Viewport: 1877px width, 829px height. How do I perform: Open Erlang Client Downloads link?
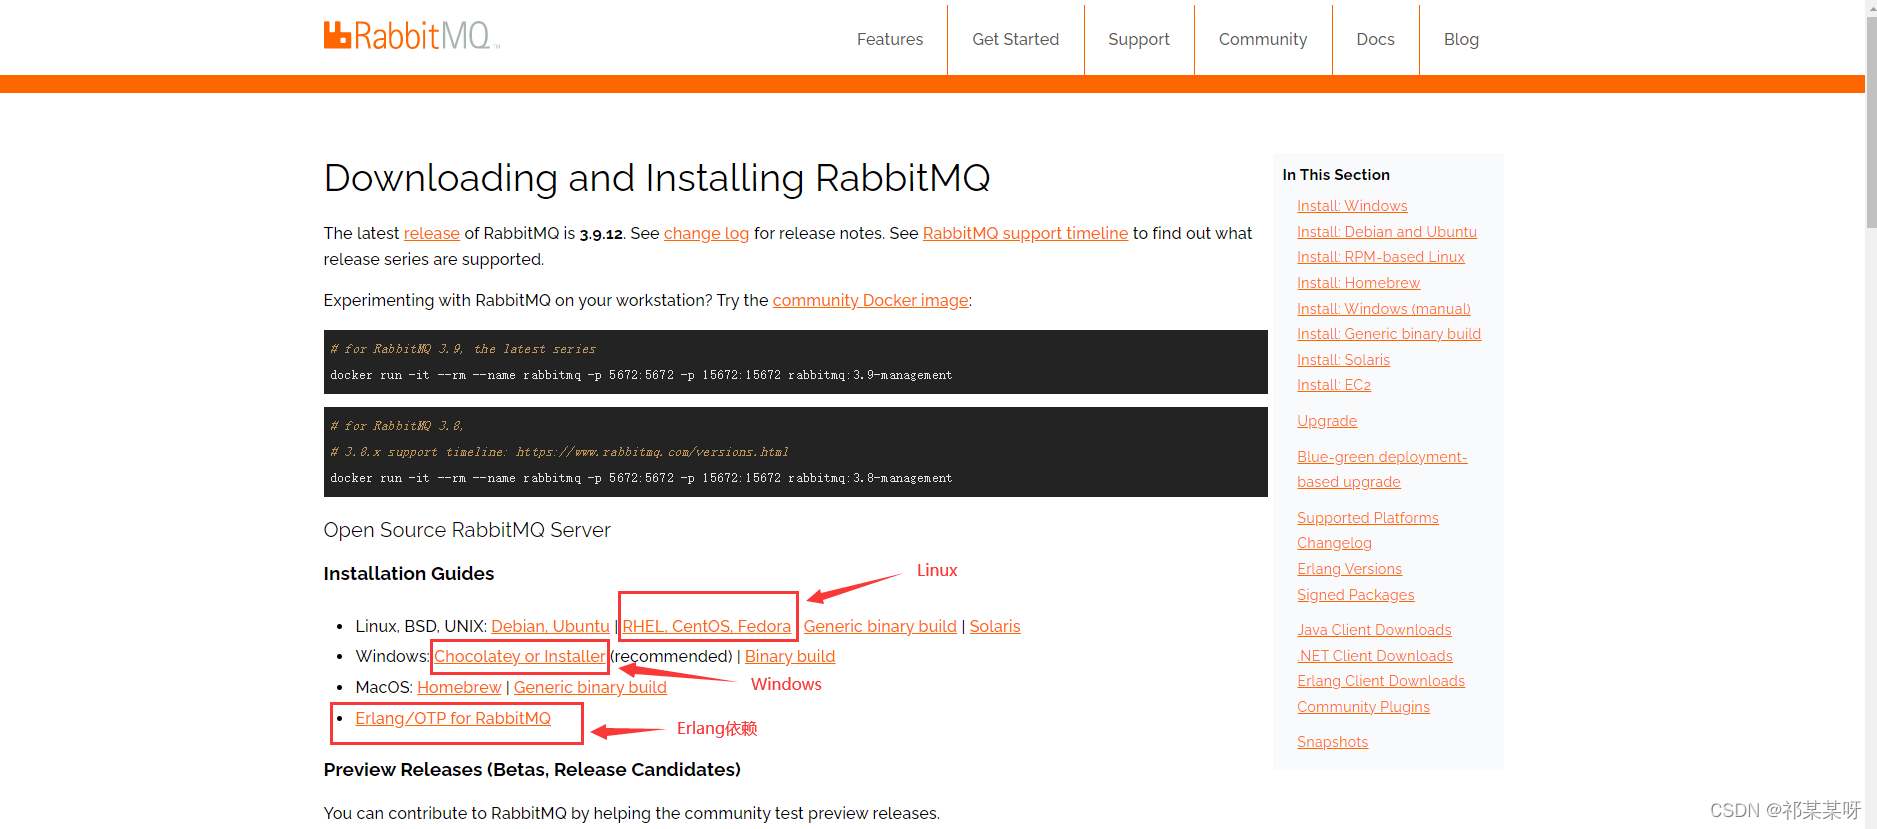(1381, 681)
